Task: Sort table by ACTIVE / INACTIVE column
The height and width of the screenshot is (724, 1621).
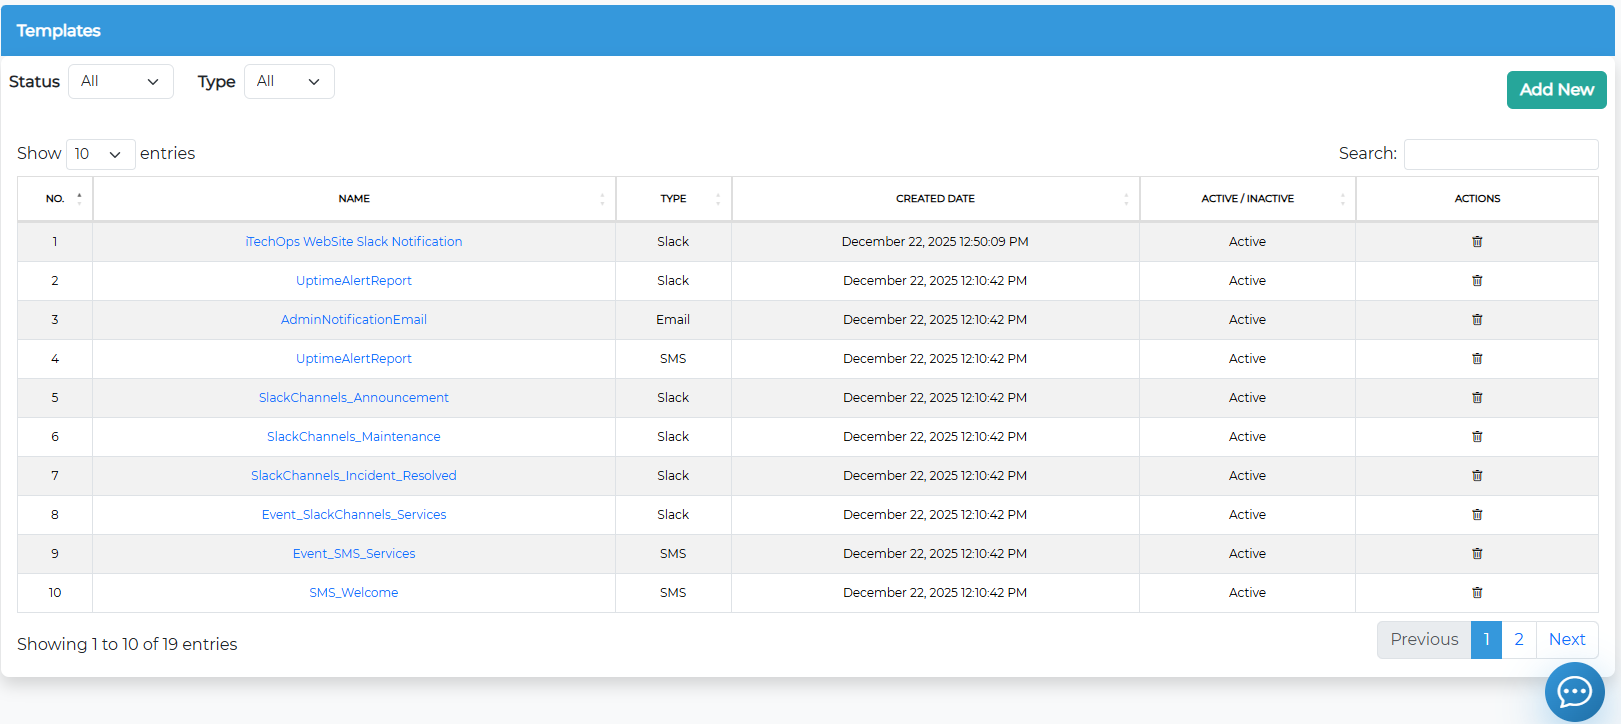Action: coord(1247,199)
